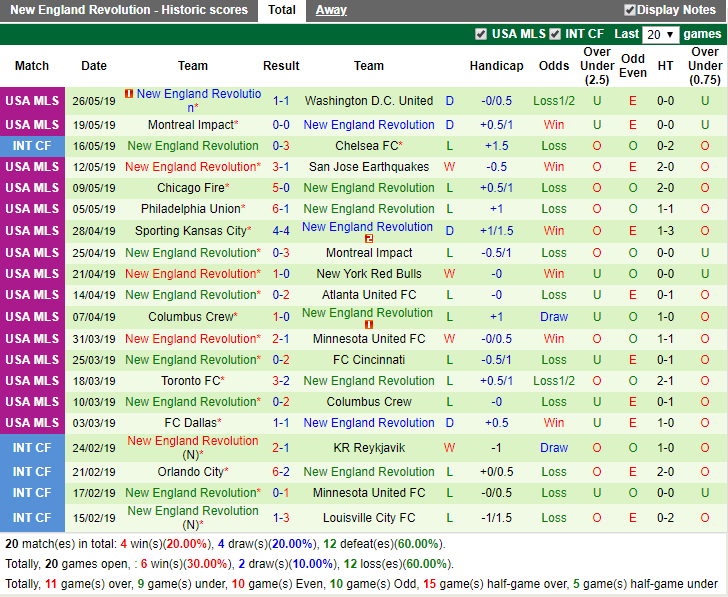
Task: Open Sporting Kansas City team link
Action: 190,231
